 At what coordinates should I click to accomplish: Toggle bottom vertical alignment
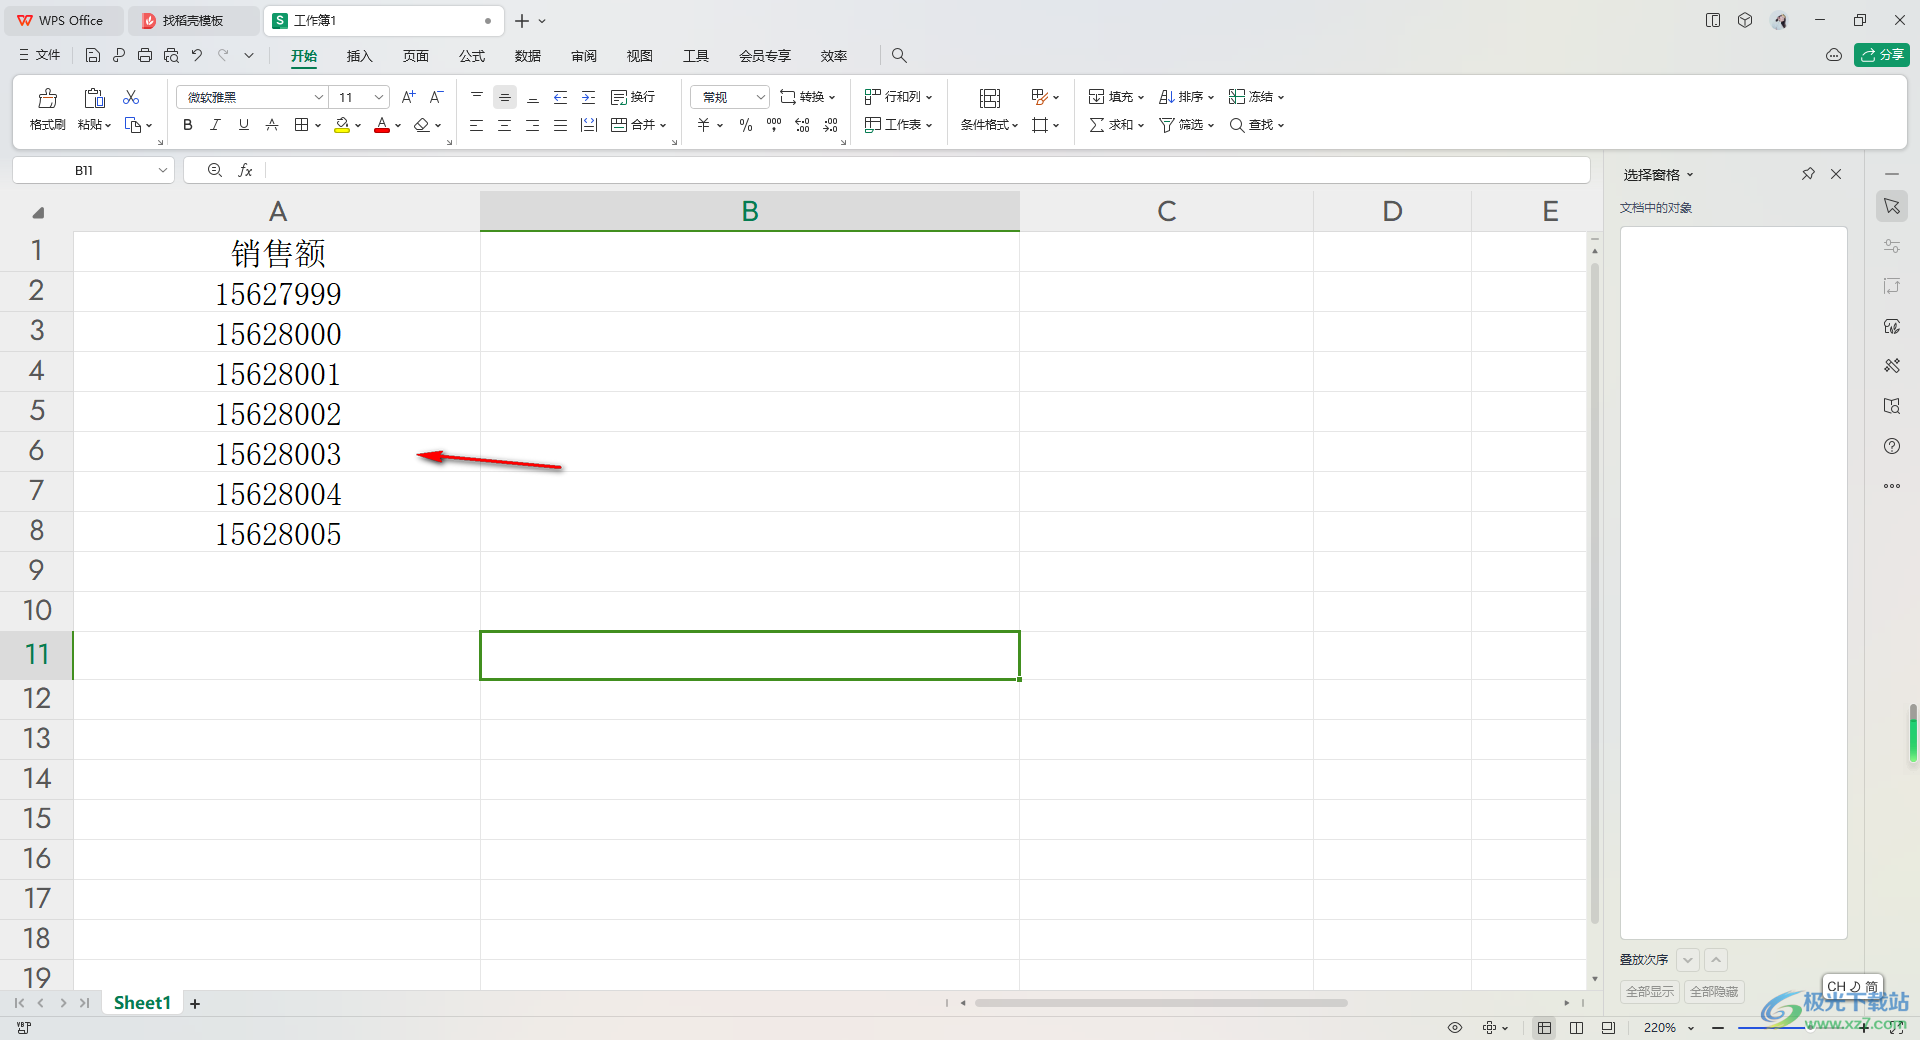(x=533, y=97)
